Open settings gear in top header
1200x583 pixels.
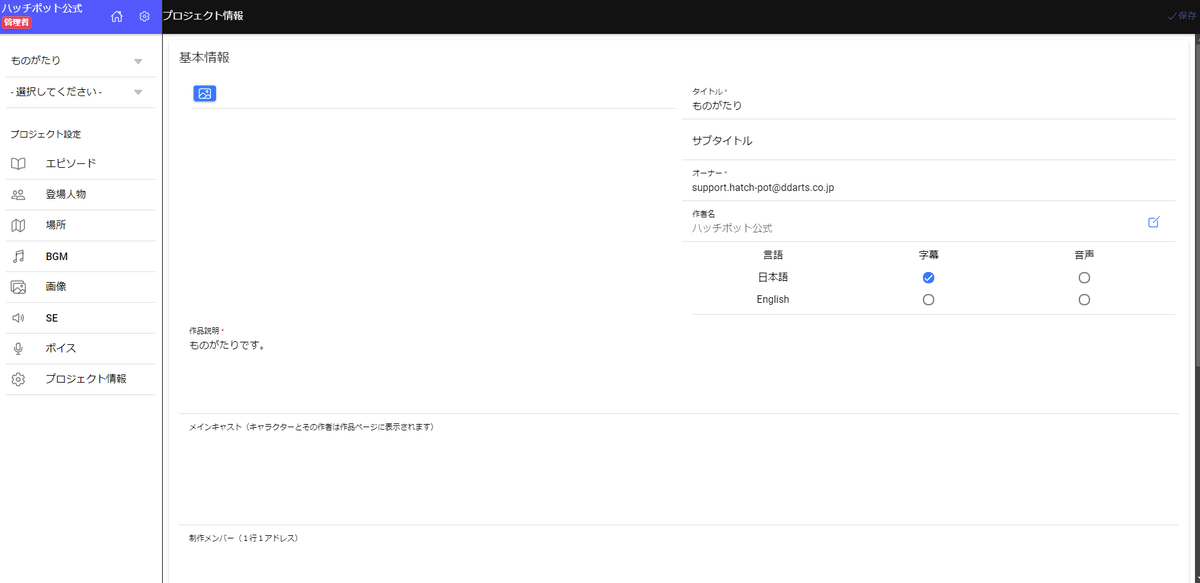[144, 16]
